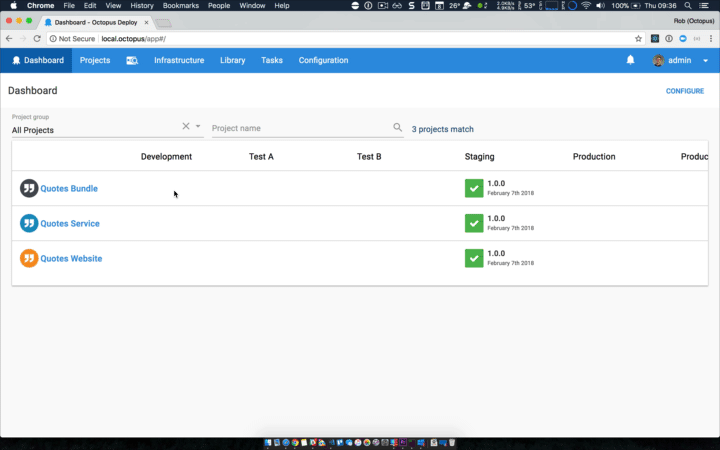The width and height of the screenshot is (720, 450).
Task: Click Quotes Bundle 1.0.0 release text
Action: point(496,183)
